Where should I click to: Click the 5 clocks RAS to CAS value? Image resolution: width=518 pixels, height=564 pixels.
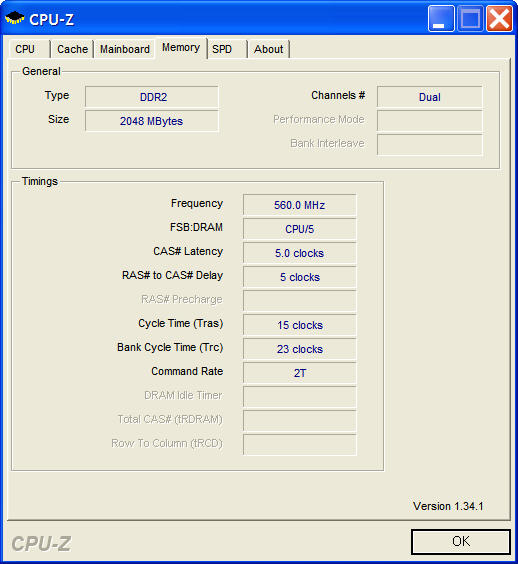(x=300, y=277)
